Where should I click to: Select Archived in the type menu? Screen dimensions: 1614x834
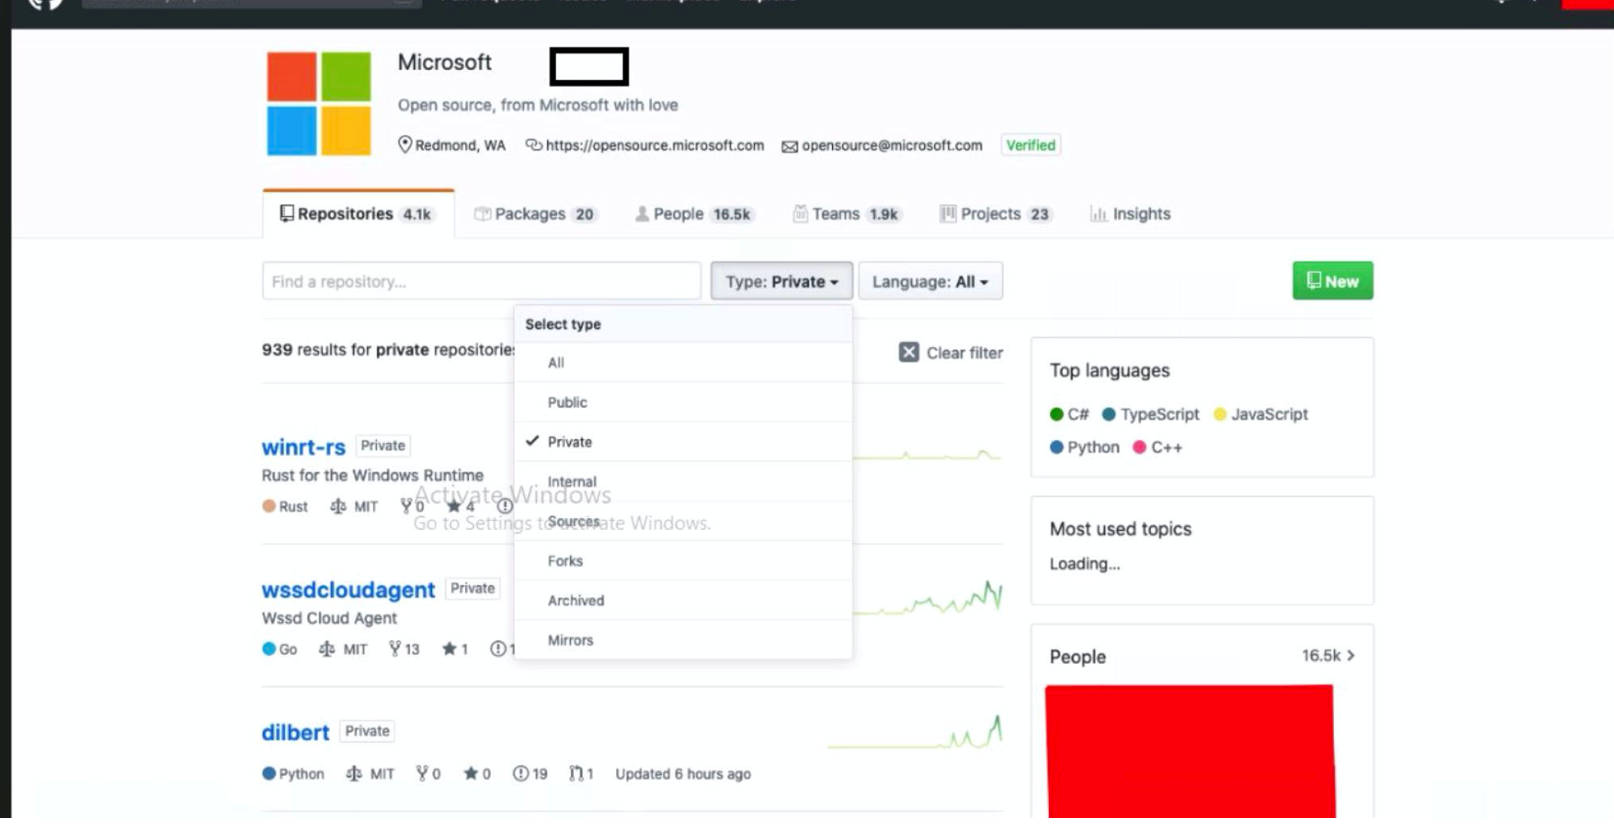coord(683,601)
